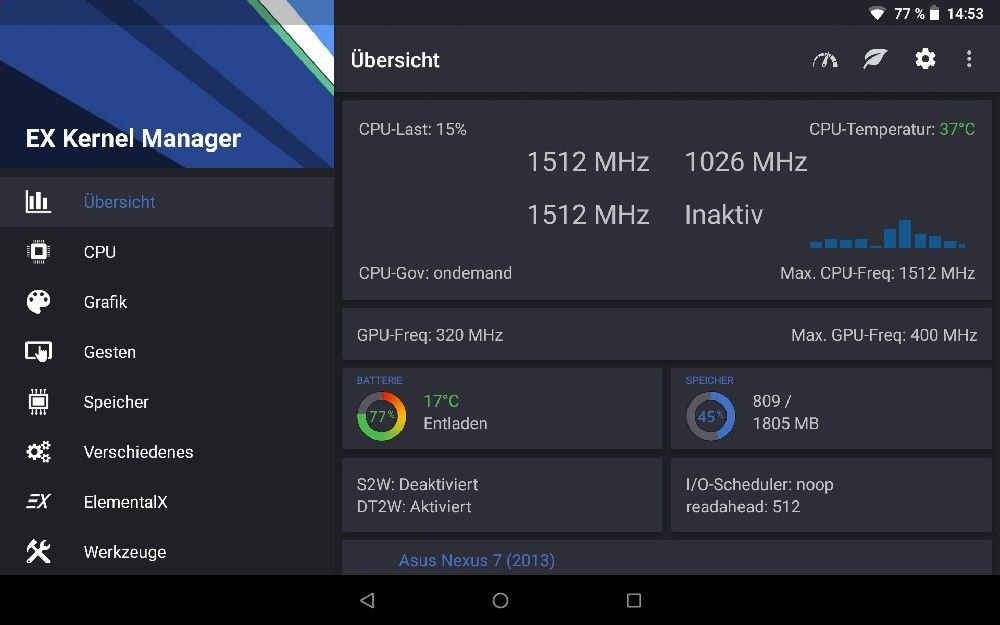This screenshot has width=1000, height=625.
Task: Open the S2W / DT2W gesture card
Action: (502, 495)
